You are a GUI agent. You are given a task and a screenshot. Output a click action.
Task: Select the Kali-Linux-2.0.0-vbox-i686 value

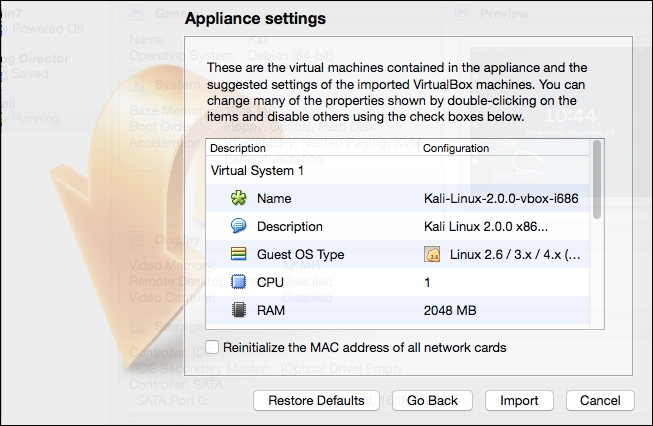pyautogui.click(x=501, y=198)
